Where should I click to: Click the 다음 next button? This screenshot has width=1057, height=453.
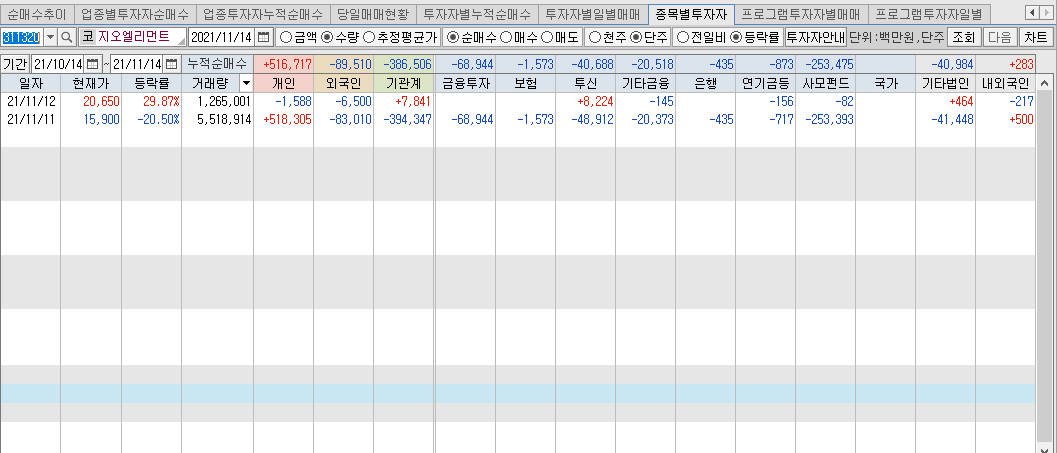tap(1000, 37)
